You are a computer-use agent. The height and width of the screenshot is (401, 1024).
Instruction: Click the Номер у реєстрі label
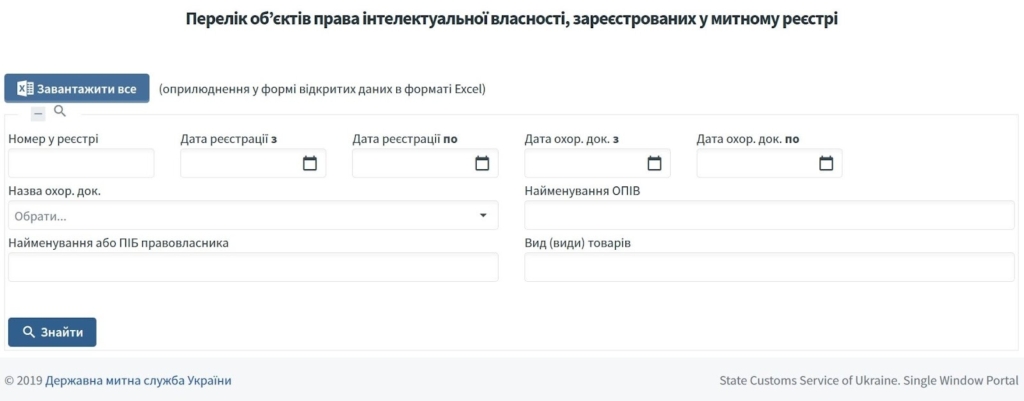54,138
